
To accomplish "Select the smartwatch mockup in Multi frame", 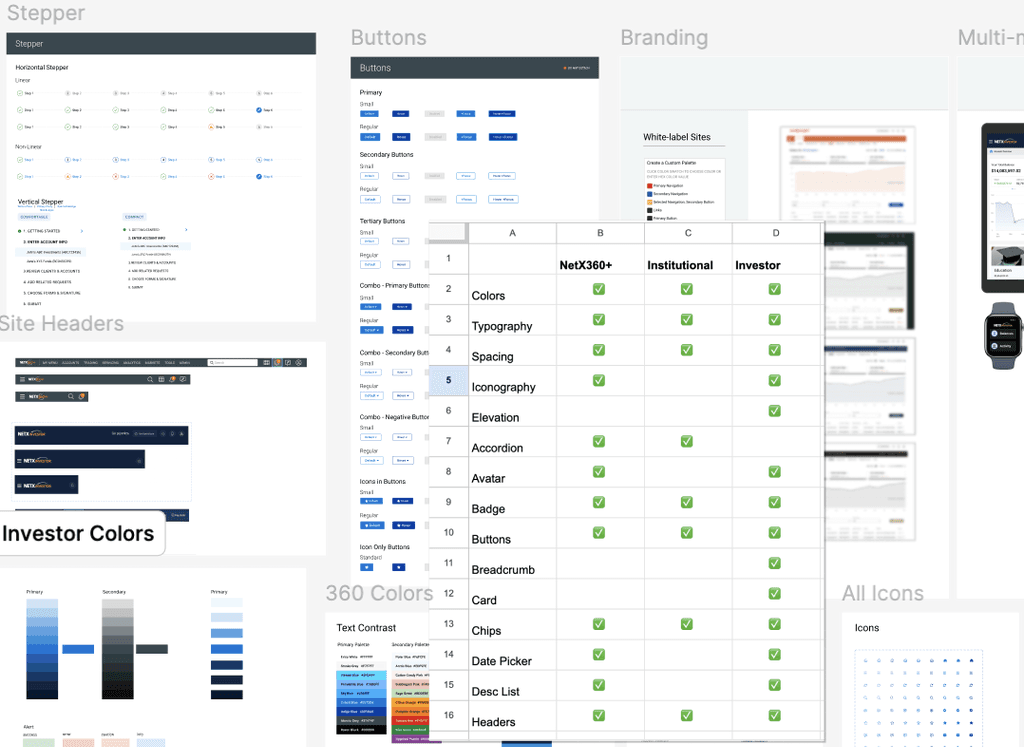I will coord(1003,336).
